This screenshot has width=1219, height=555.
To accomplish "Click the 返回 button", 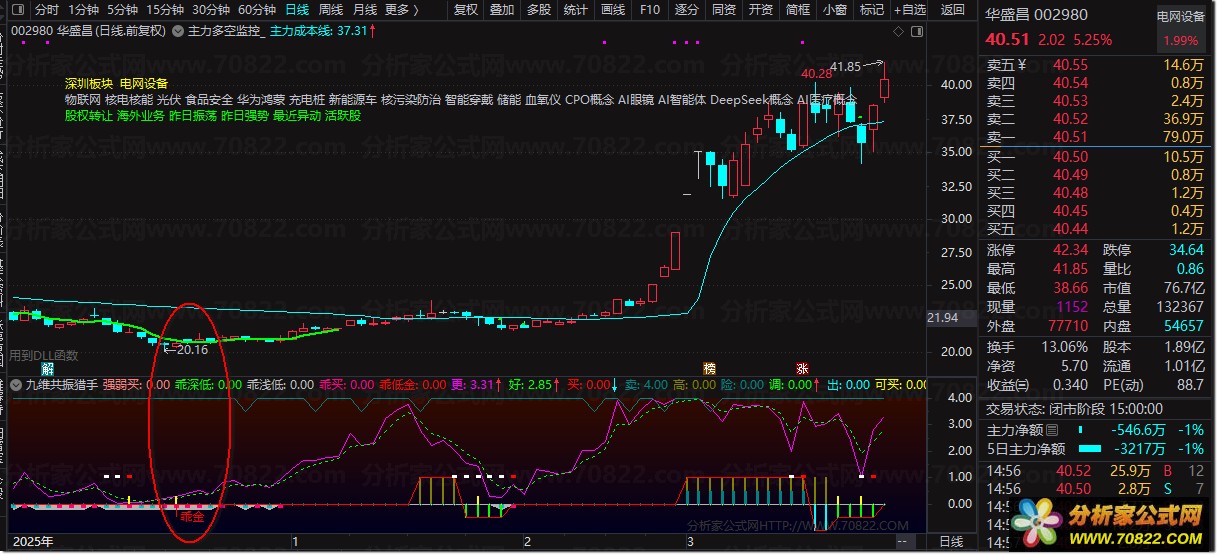I will 952,10.
